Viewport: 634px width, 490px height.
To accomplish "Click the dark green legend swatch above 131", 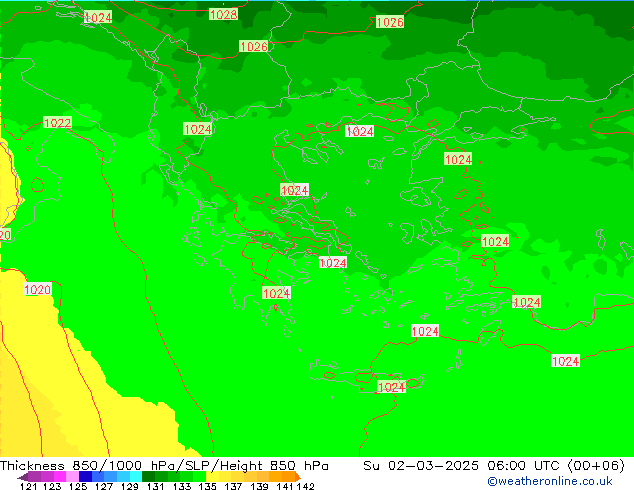I will point(148,476).
